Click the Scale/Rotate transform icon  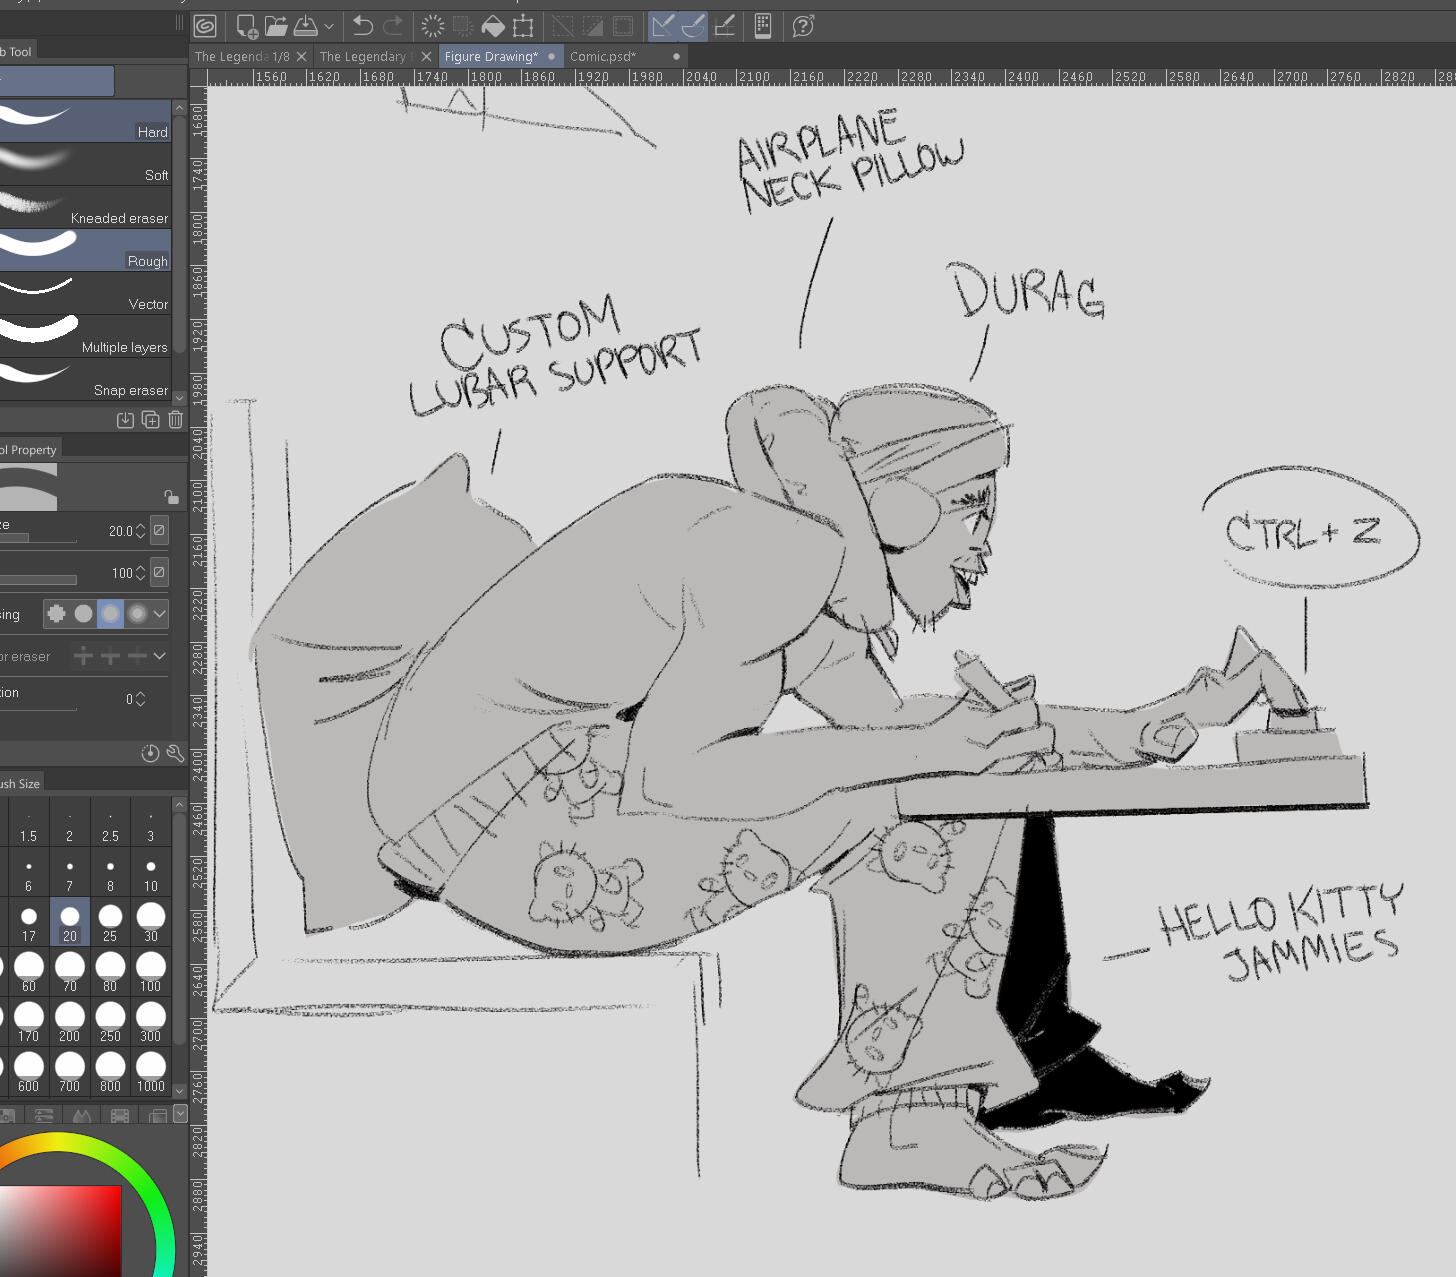point(523,26)
